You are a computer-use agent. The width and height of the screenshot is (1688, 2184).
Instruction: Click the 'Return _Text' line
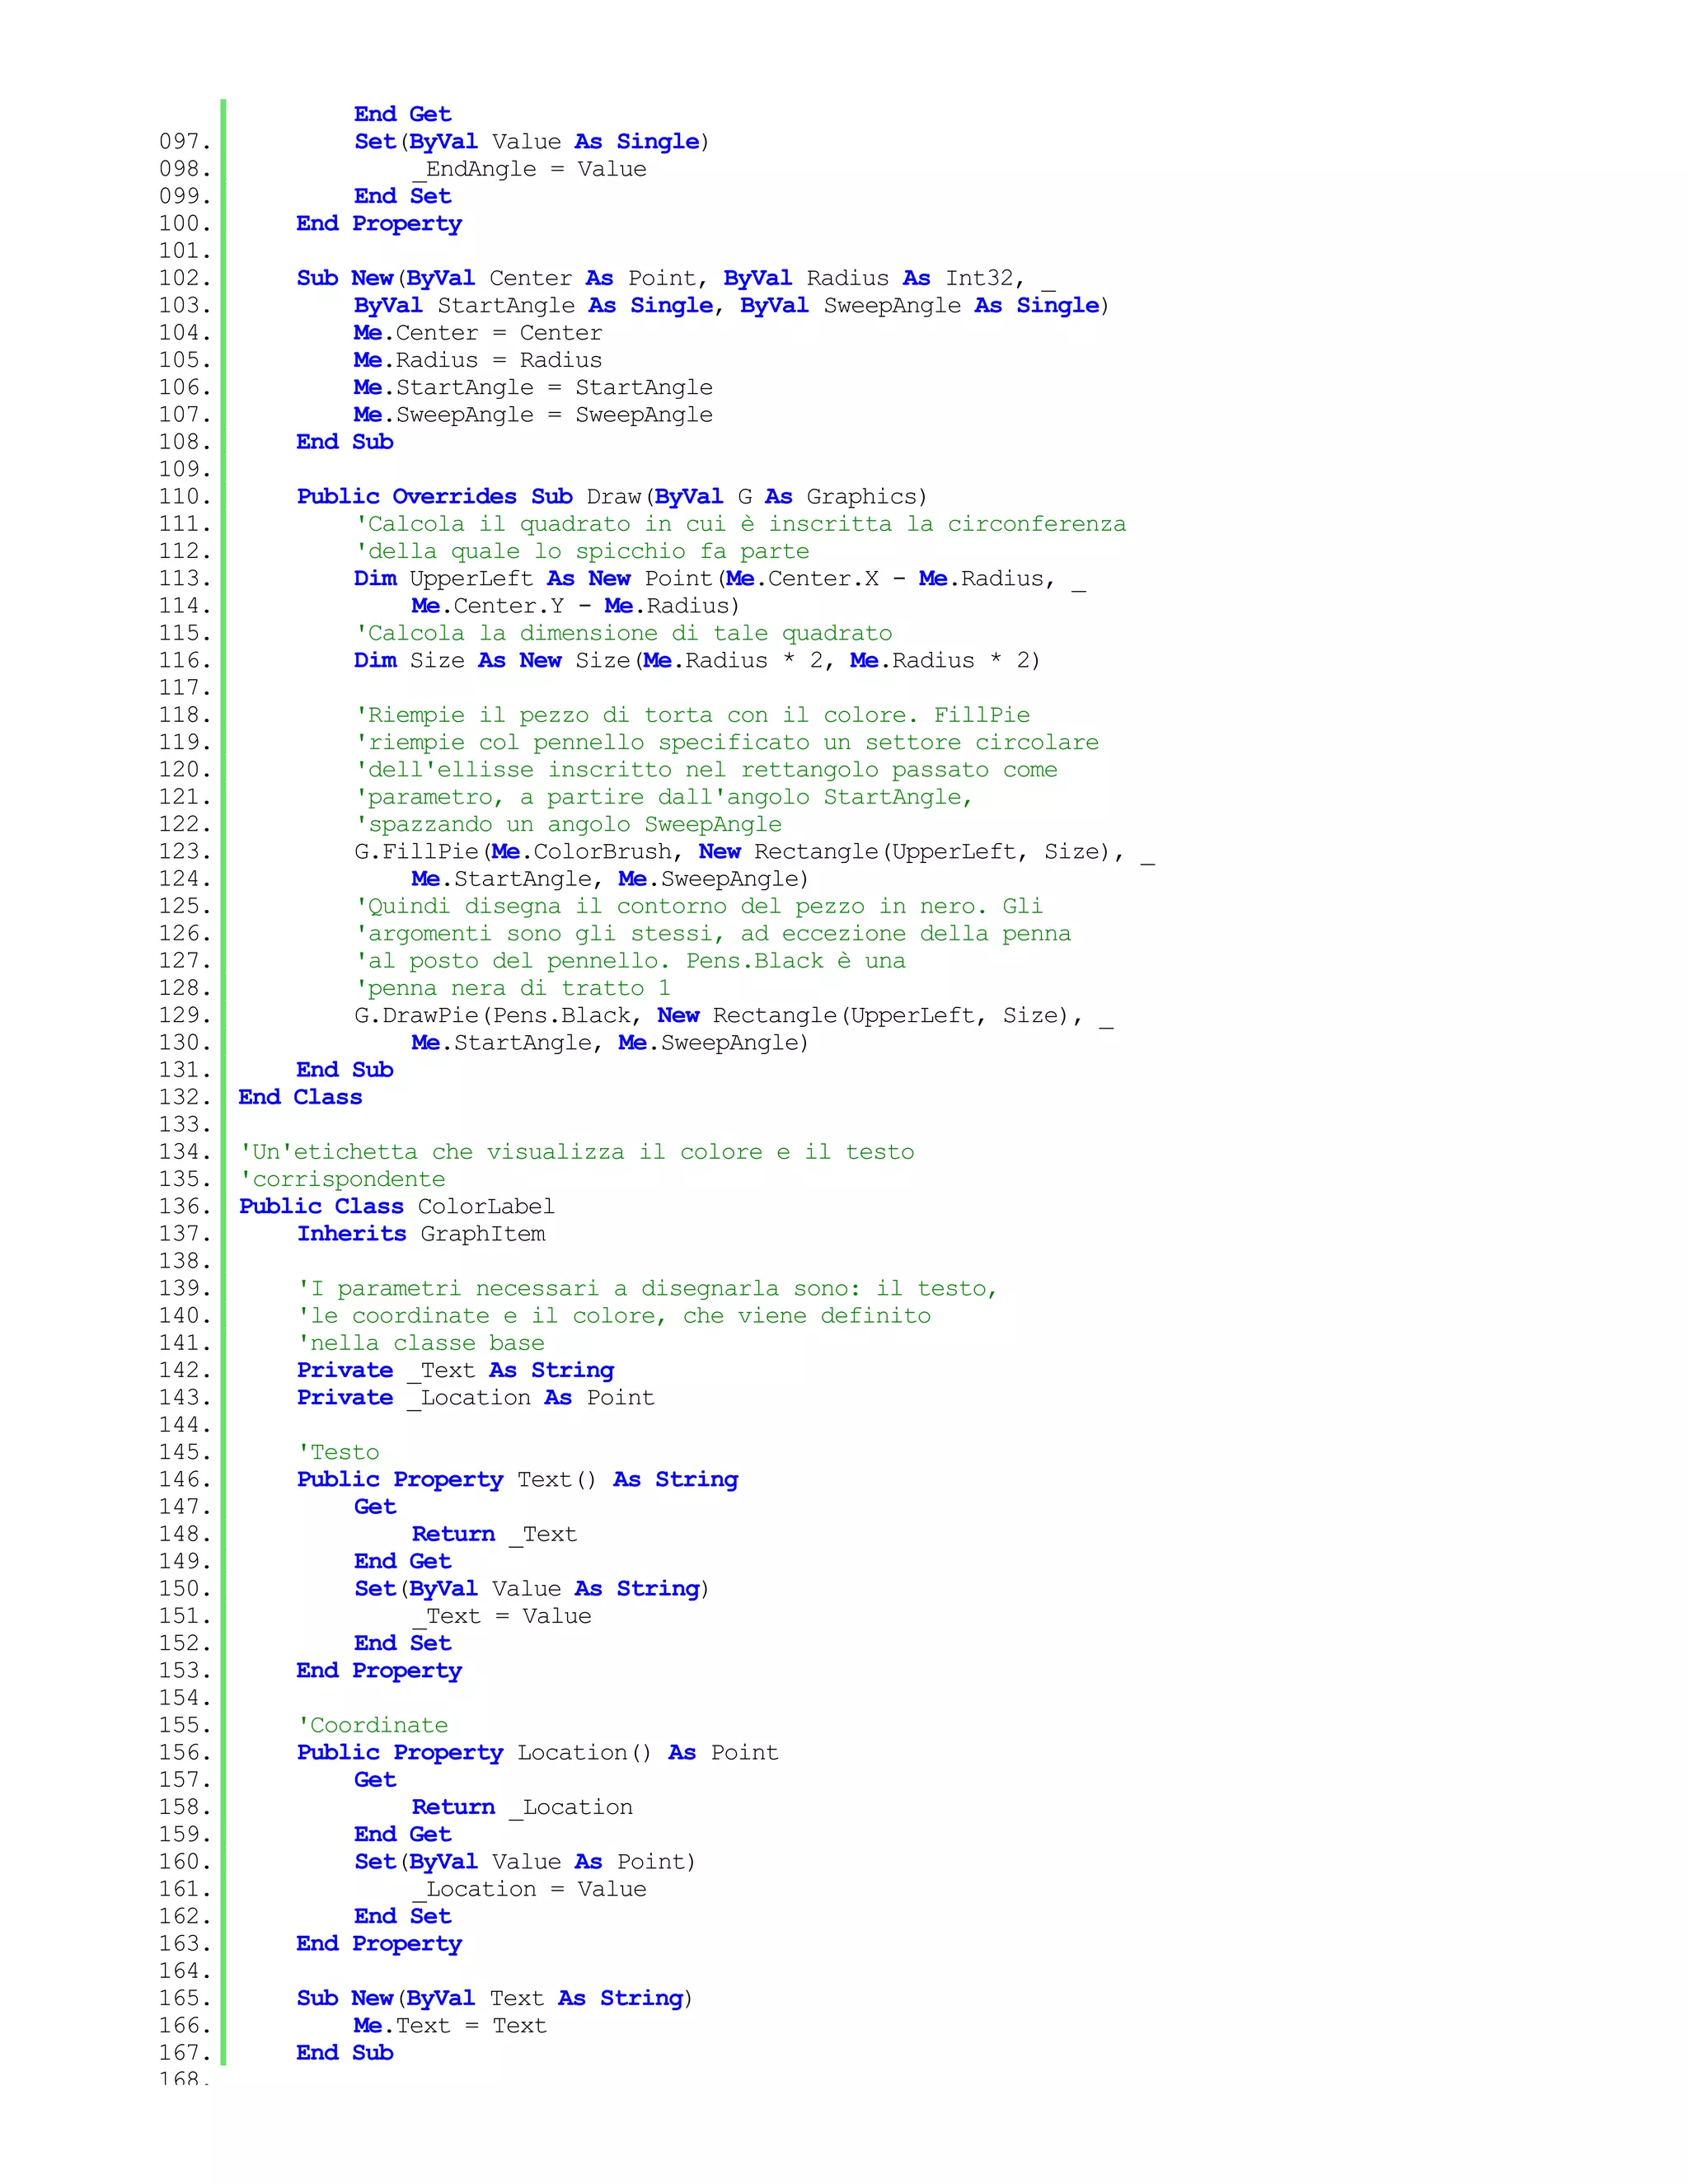click(494, 1534)
